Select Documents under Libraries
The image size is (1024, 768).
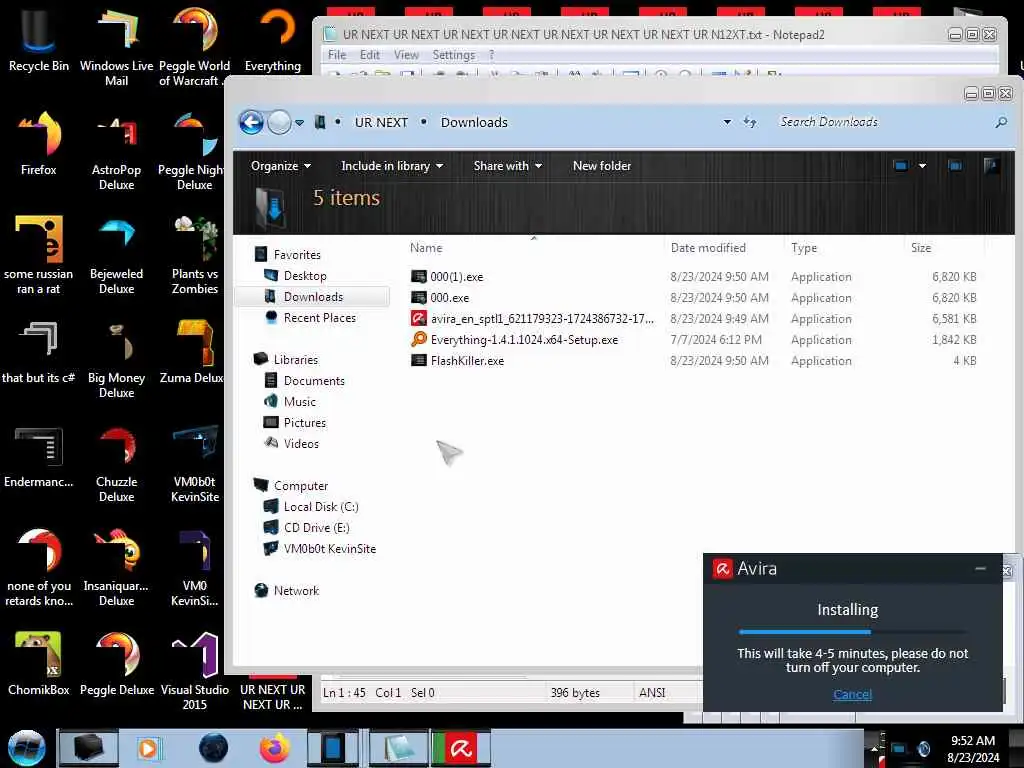pyautogui.click(x=313, y=380)
